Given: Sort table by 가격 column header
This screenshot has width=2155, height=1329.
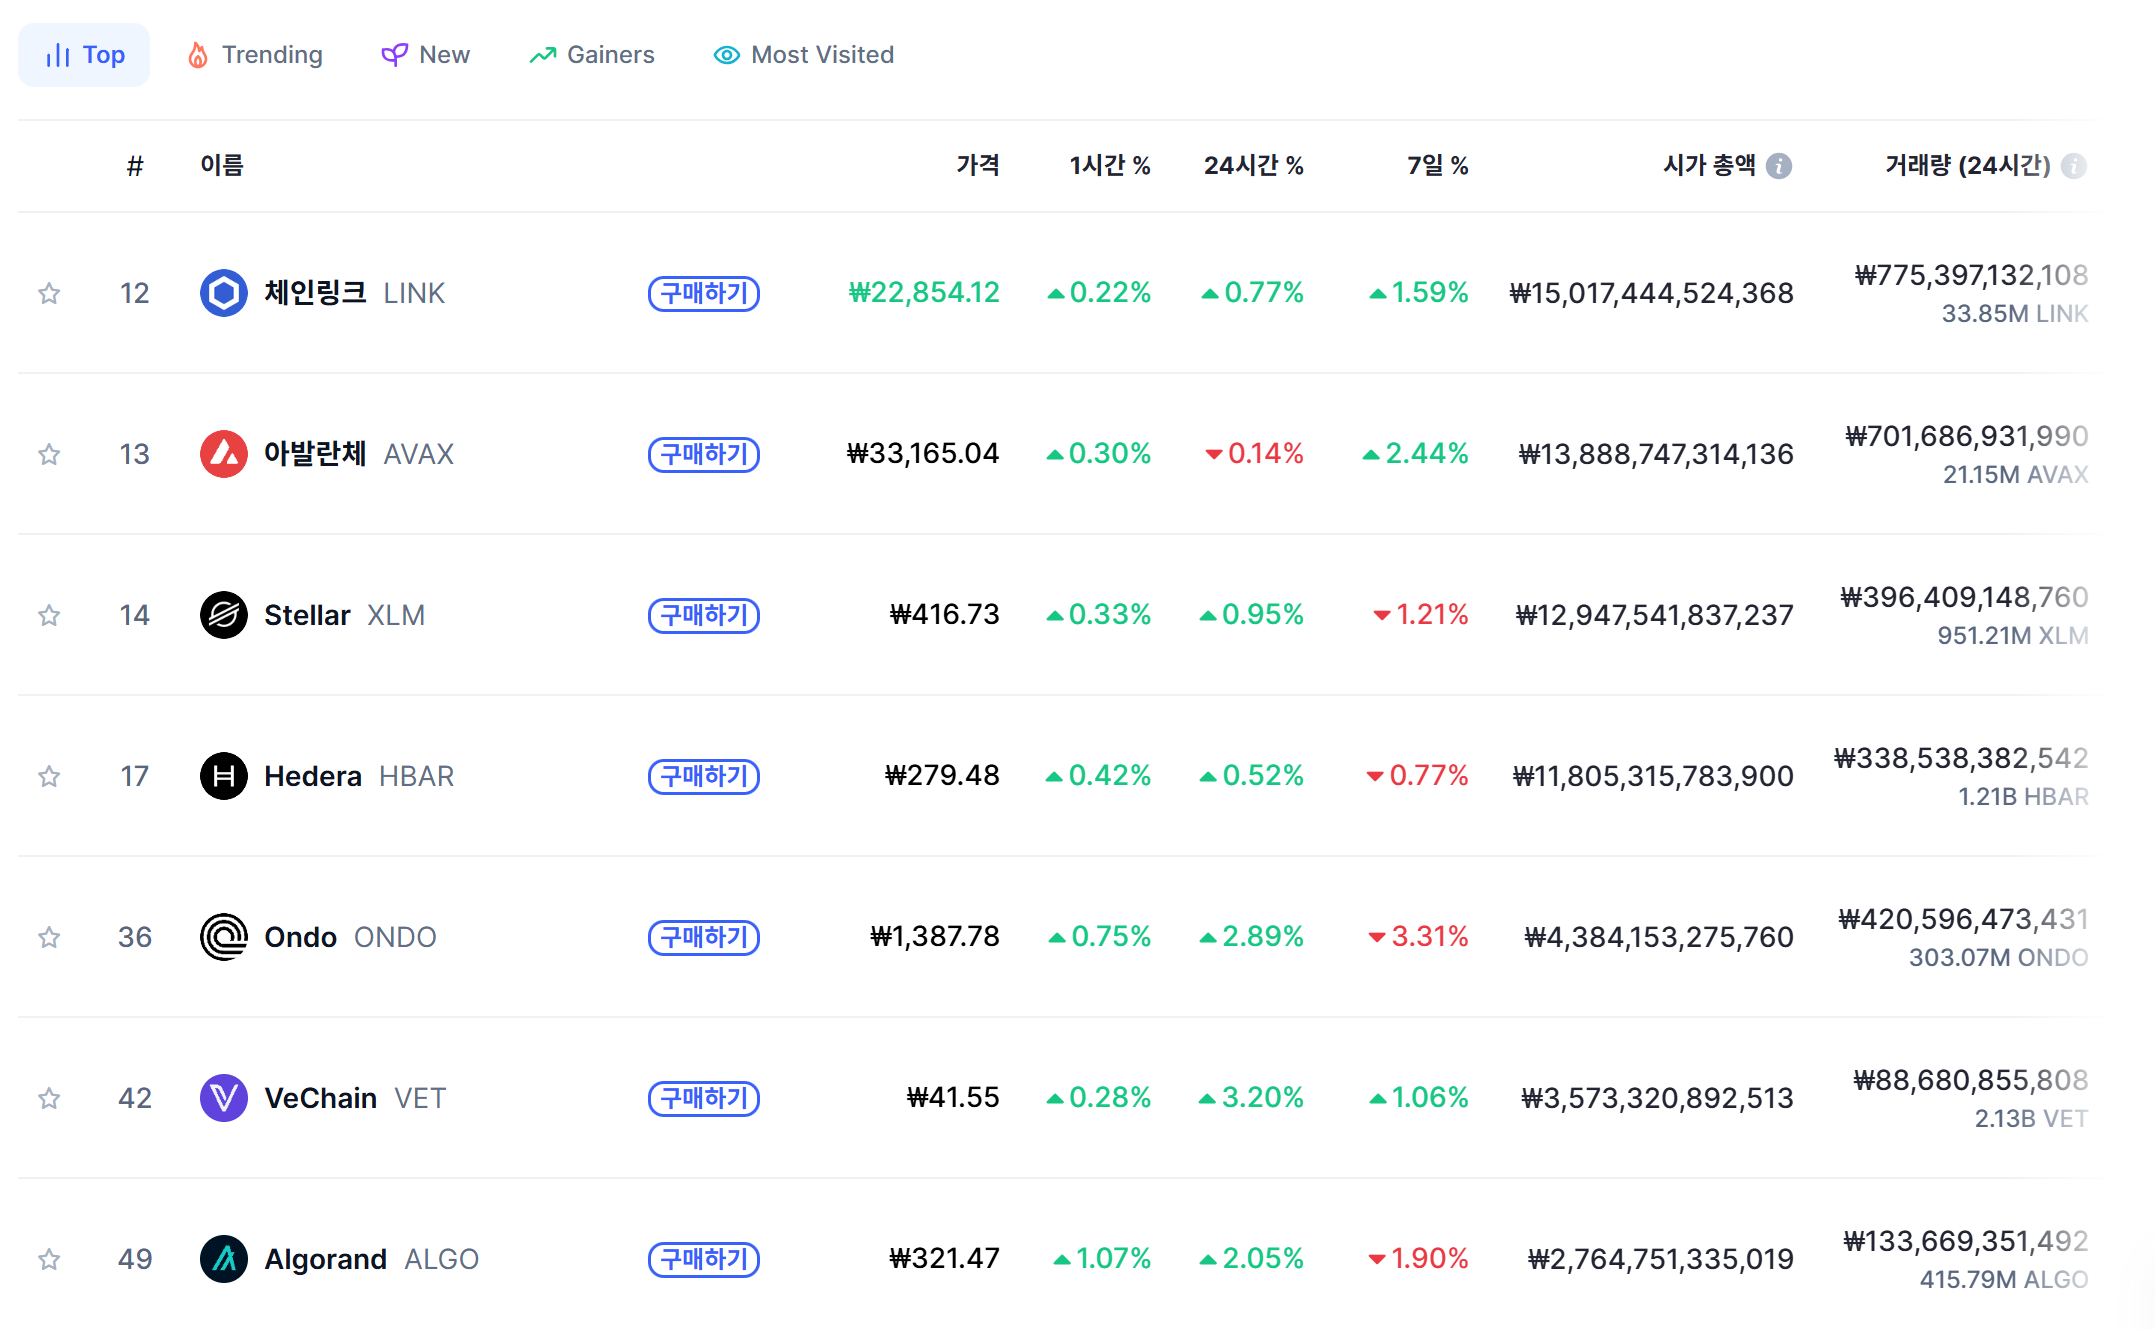Looking at the screenshot, I should pos(977,165).
